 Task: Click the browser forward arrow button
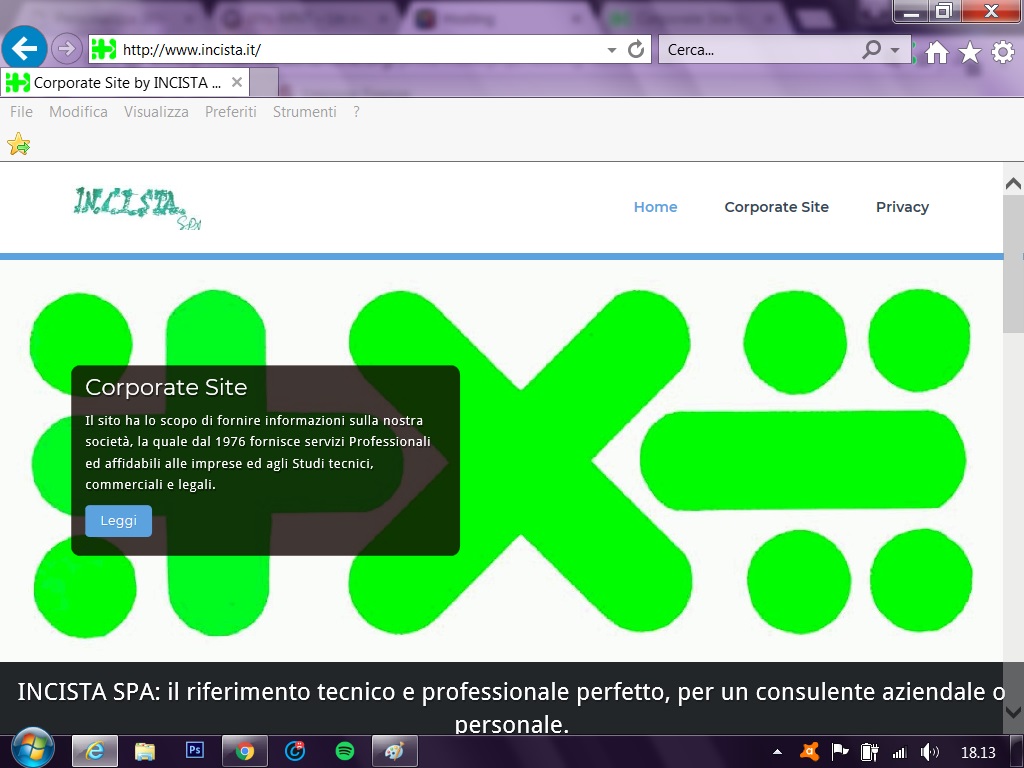point(66,49)
